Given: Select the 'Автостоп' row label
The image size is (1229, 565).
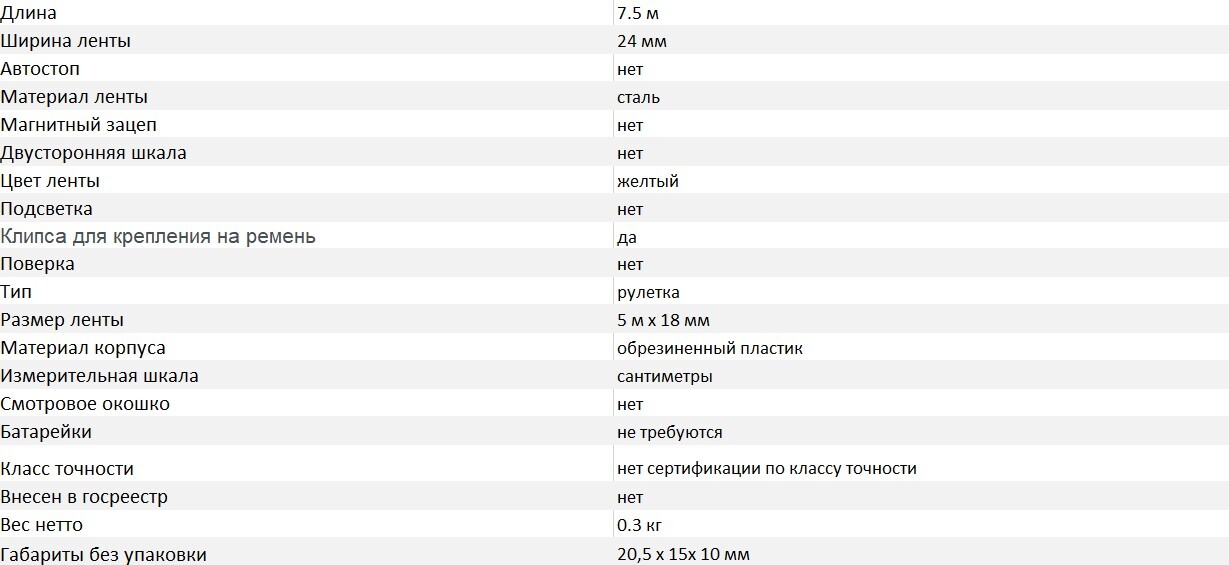Looking at the screenshot, I should 41,69.
